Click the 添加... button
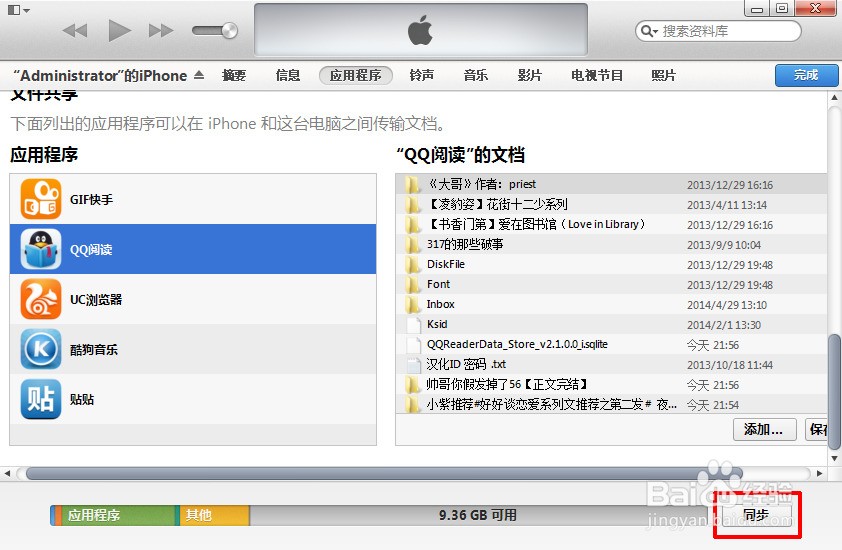Image resolution: width=842 pixels, height=550 pixels. (764, 429)
